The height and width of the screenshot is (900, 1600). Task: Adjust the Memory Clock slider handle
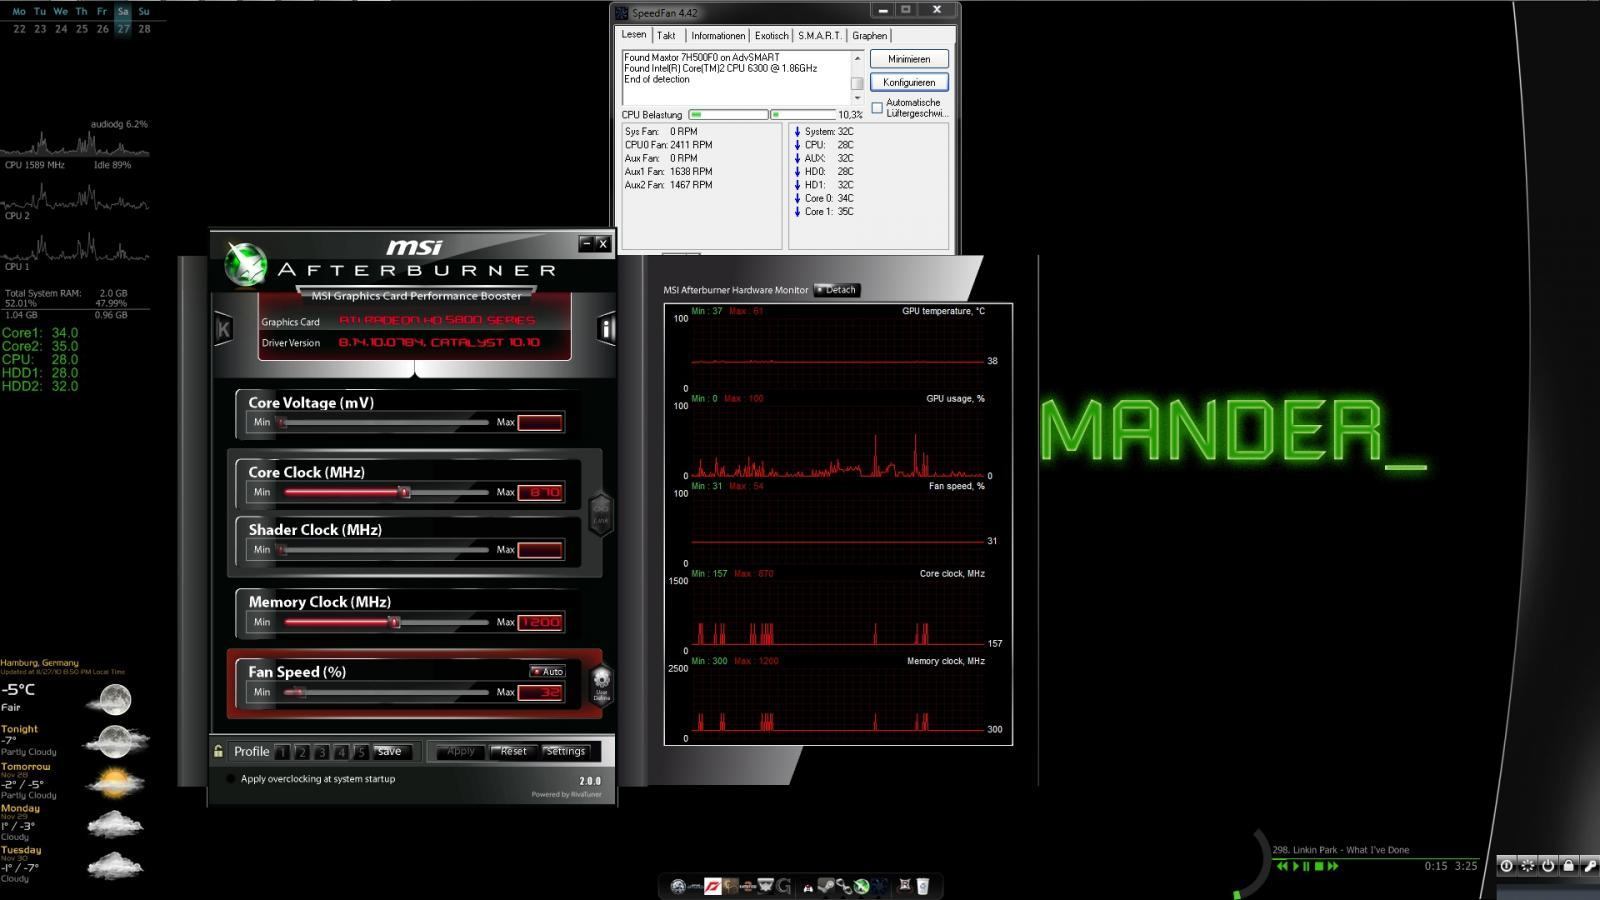point(394,622)
